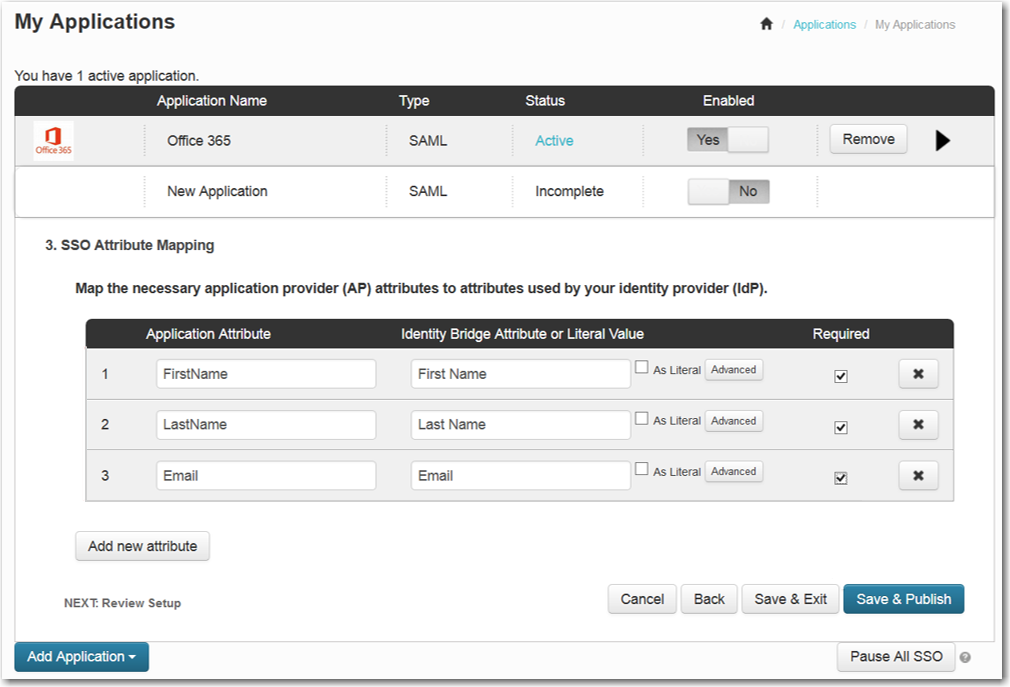Open the Active status link
Screen dimensions: 1010x687
554,141
